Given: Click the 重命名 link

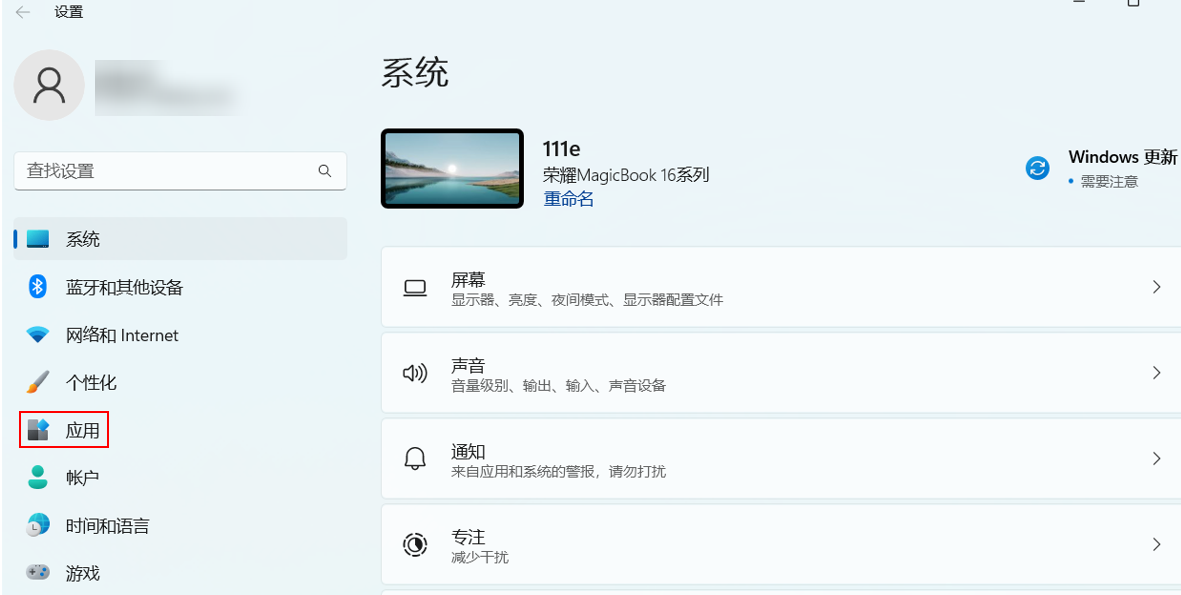Looking at the screenshot, I should [568, 199].
